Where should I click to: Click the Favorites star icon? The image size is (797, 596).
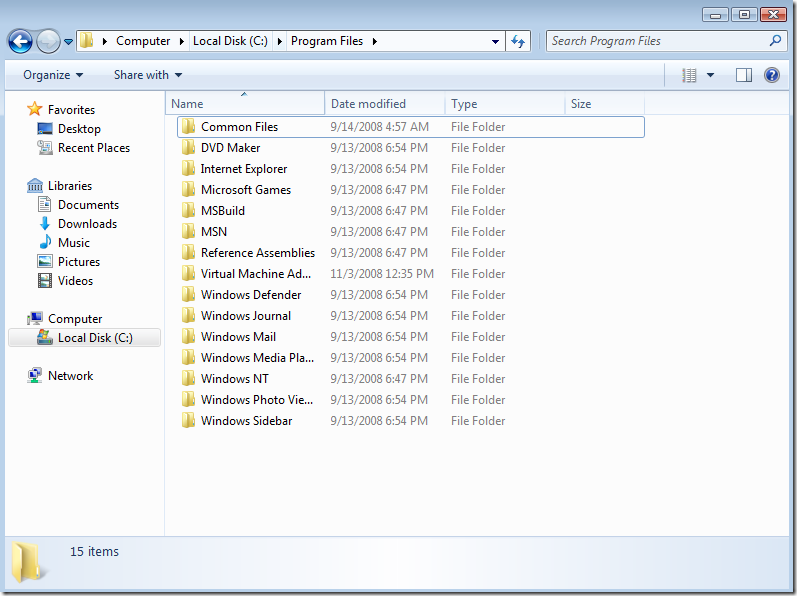tap(35, 109)
